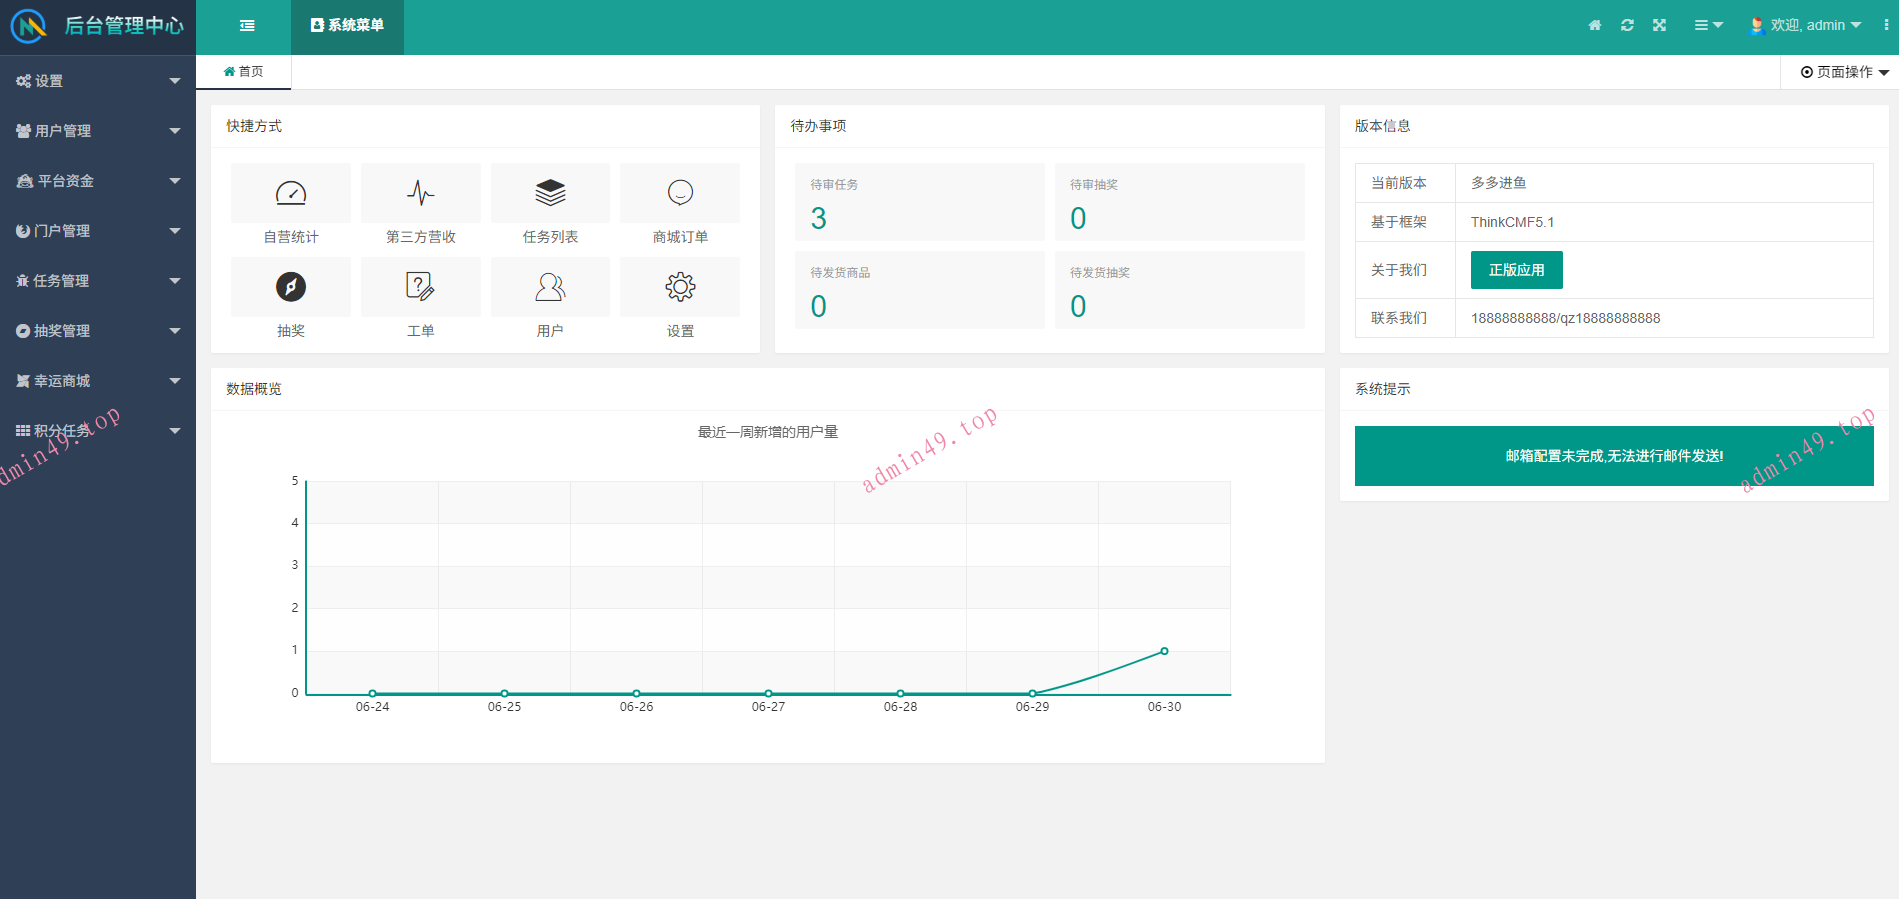
Task: Collapse the sidebar with the hamburger toggle
Action: coord(247,26)
